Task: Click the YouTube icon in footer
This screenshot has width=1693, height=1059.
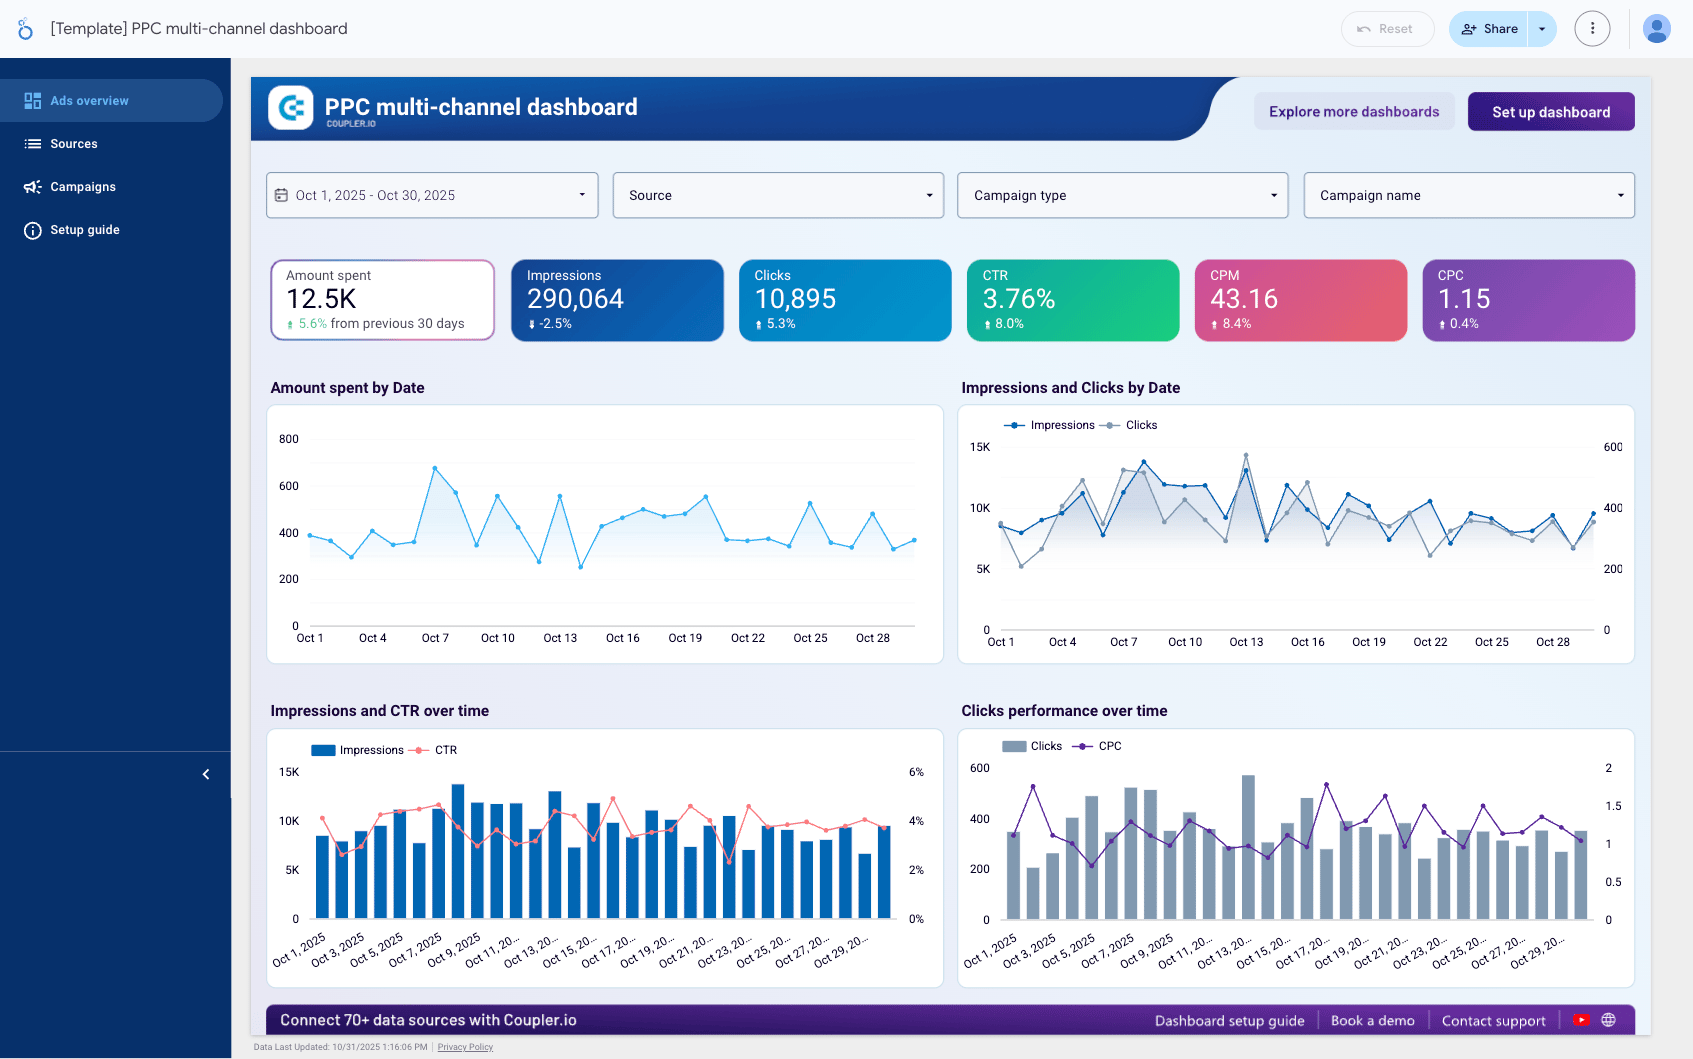Action: 1581,1020
